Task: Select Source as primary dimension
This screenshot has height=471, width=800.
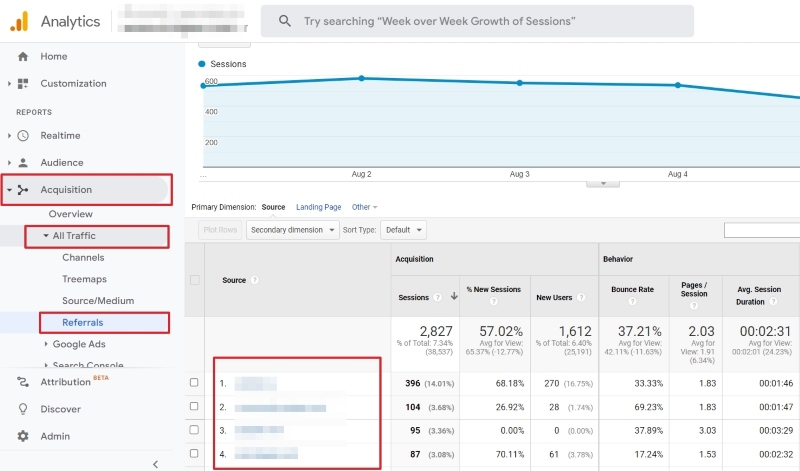Action: coord(273,207)
